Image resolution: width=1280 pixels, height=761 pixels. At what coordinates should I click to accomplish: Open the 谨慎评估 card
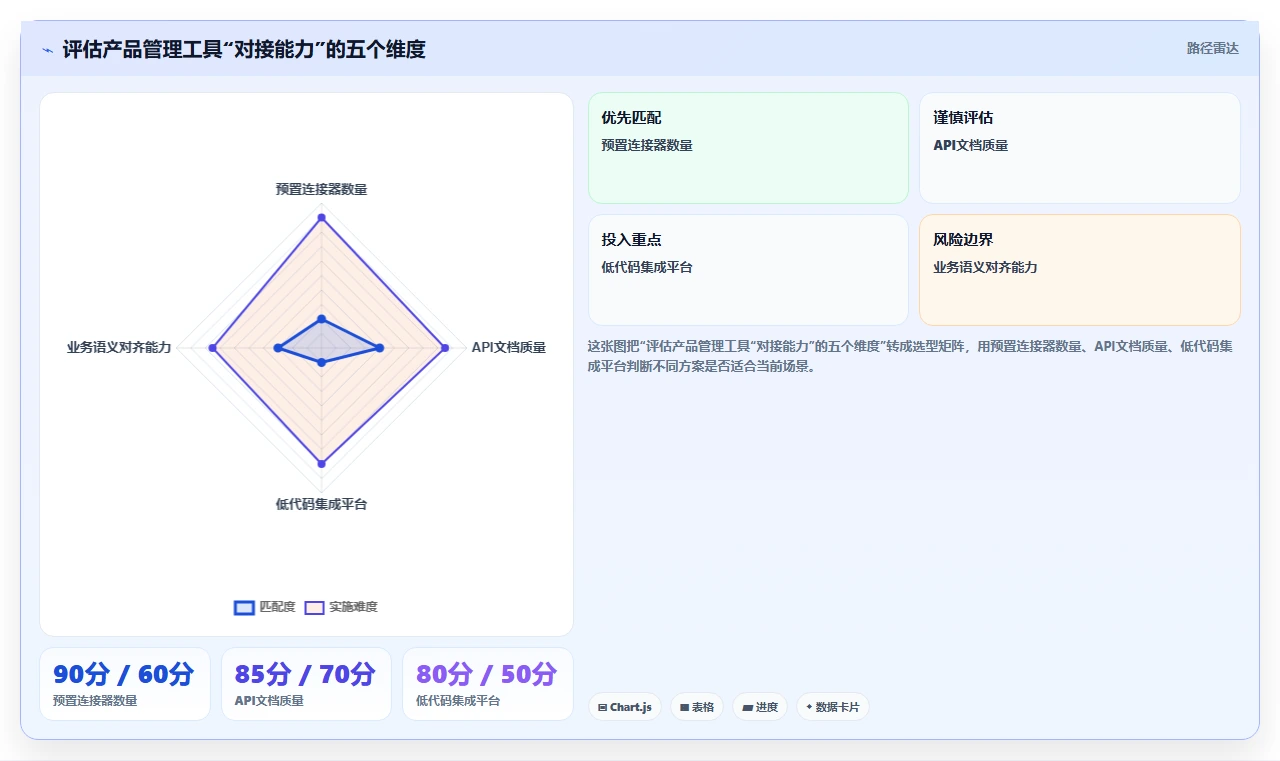(1080, 148)
